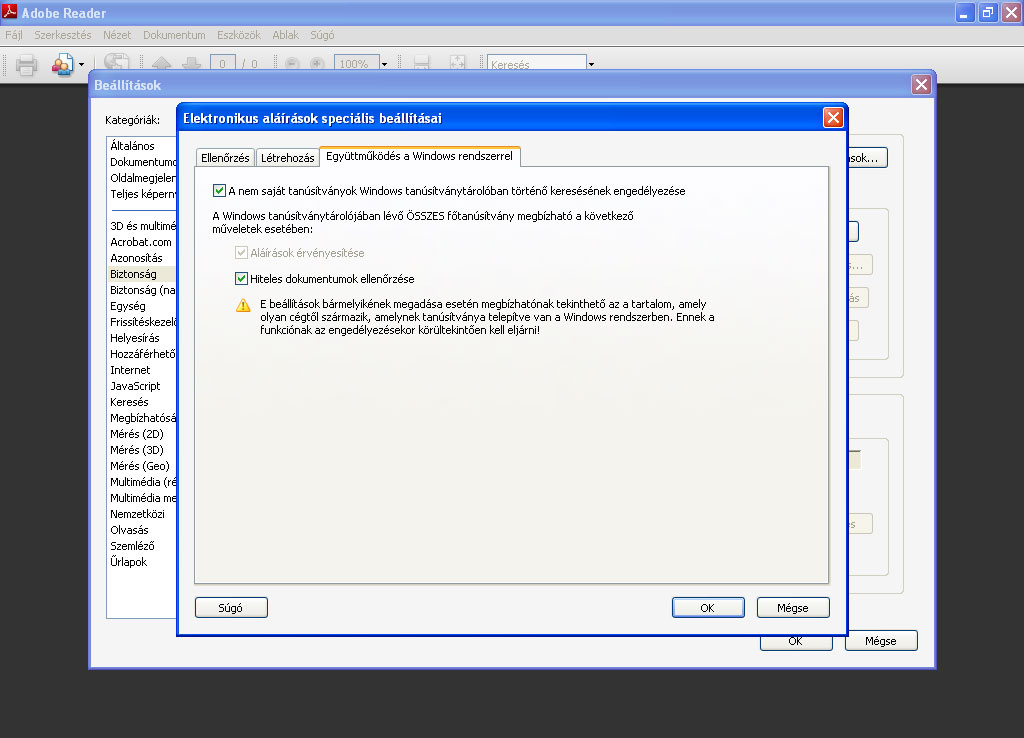
Task: Click the fit page icon in toolbar
Action: [x=458, y=63]
